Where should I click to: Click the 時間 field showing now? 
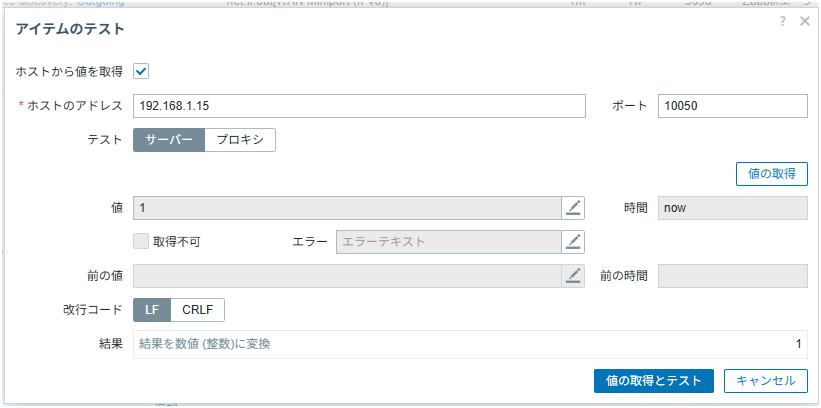point(732,208)
